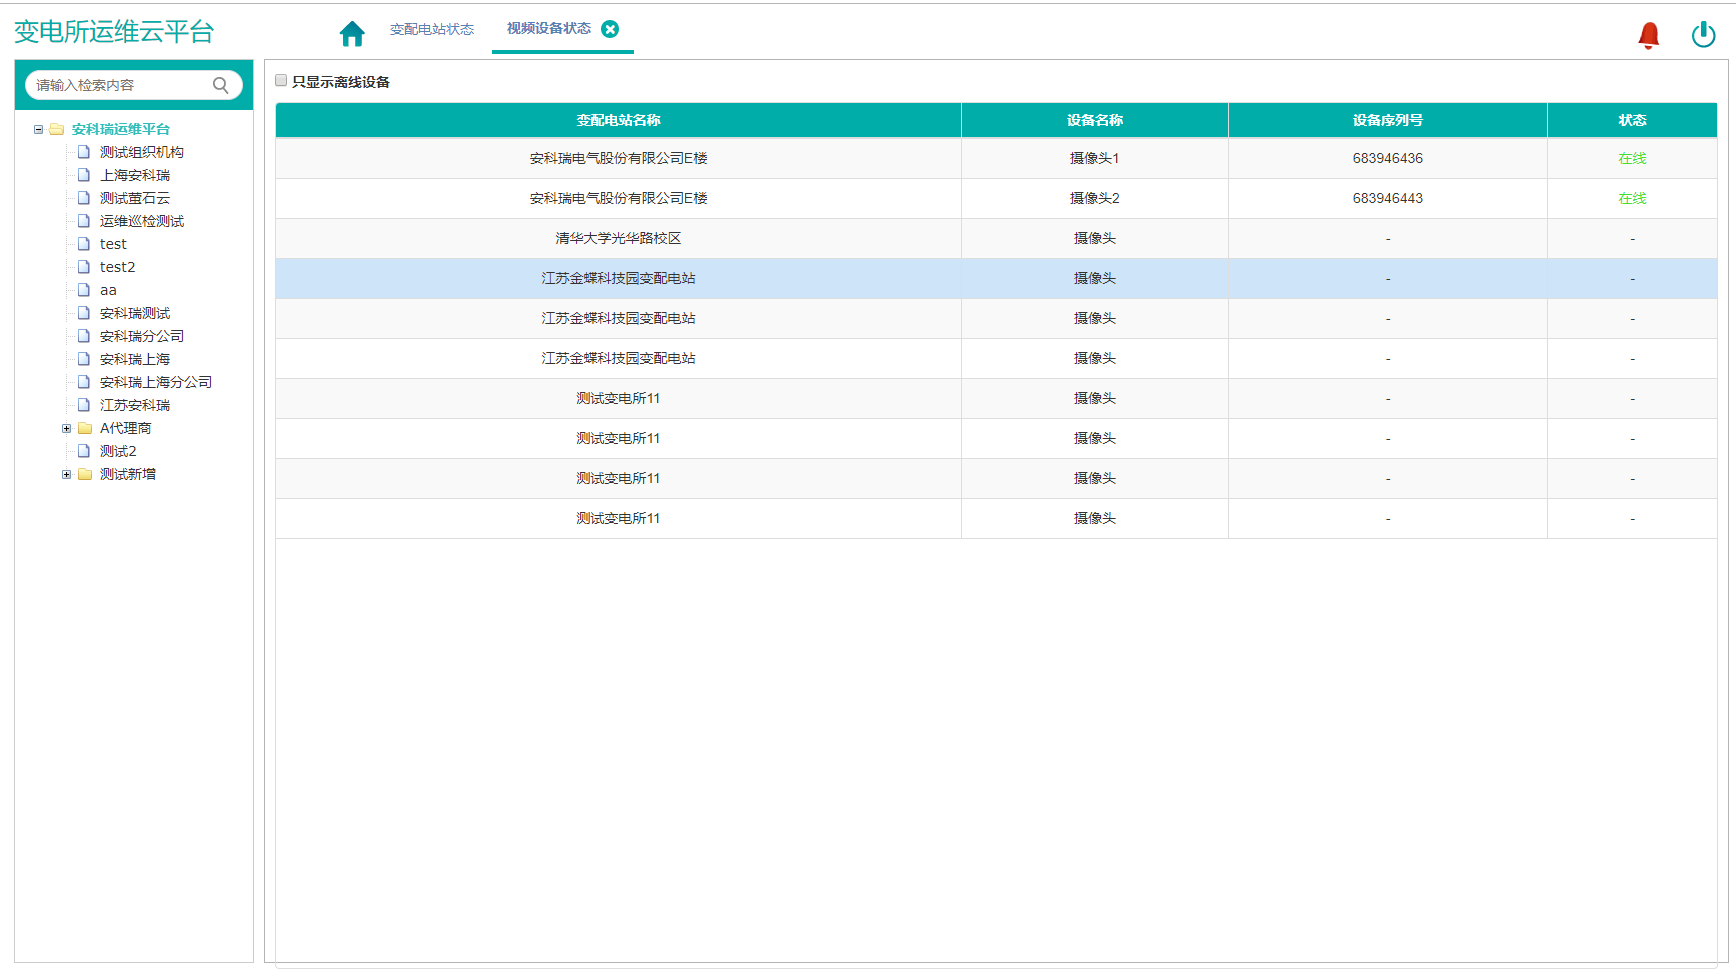Select the aa tree item

click(x=108, y=290)
